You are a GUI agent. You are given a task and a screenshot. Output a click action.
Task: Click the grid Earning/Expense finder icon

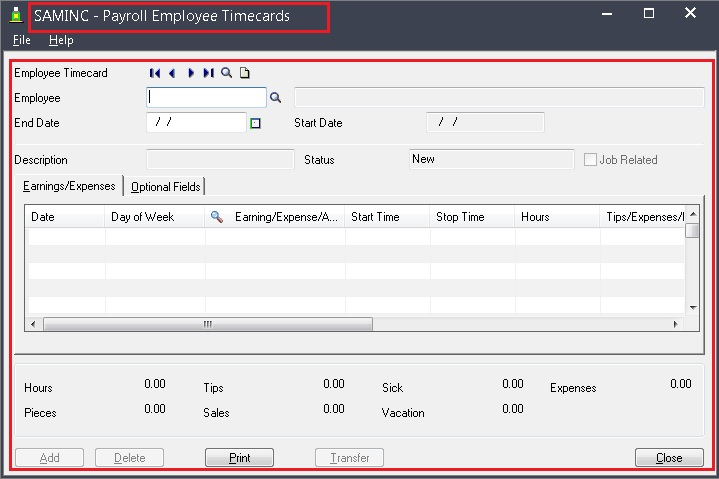pos(216,216)
